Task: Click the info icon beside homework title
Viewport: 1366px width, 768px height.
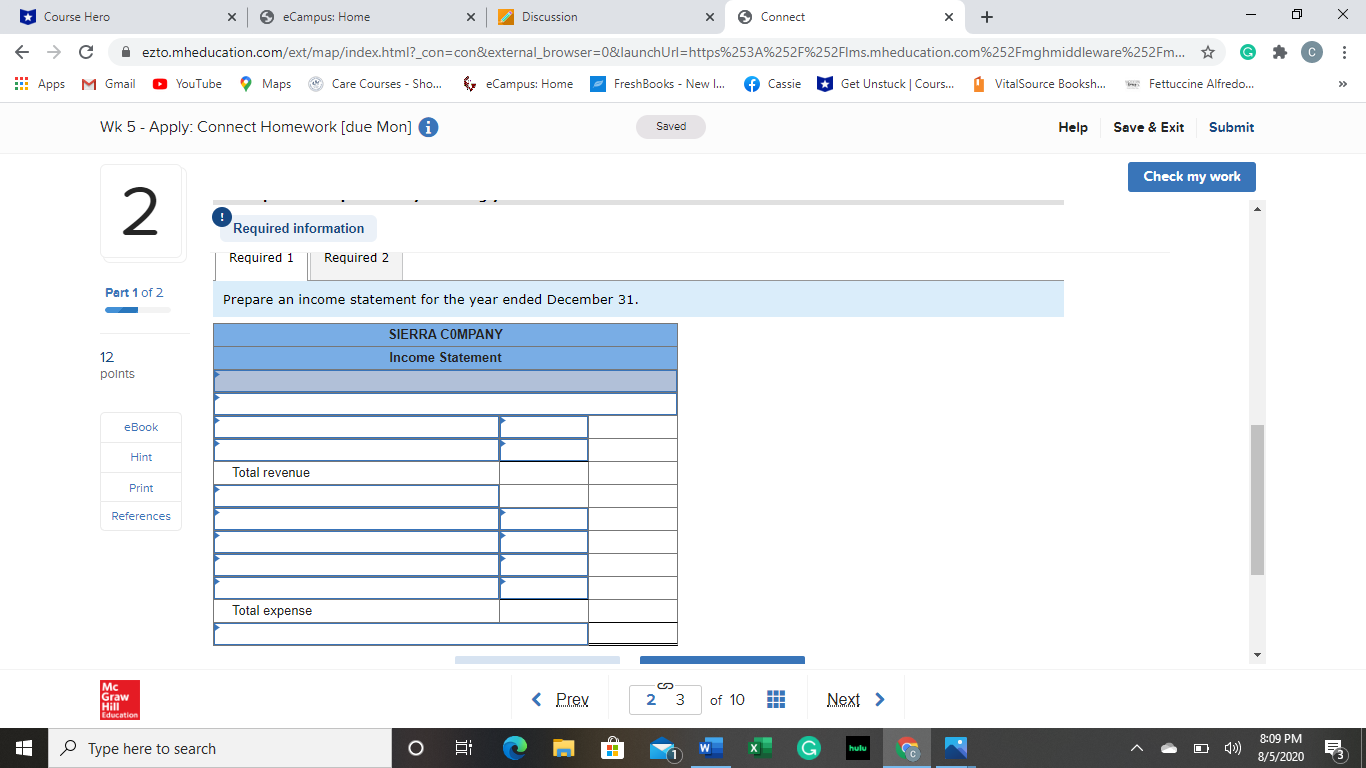Action: point(428,128)
